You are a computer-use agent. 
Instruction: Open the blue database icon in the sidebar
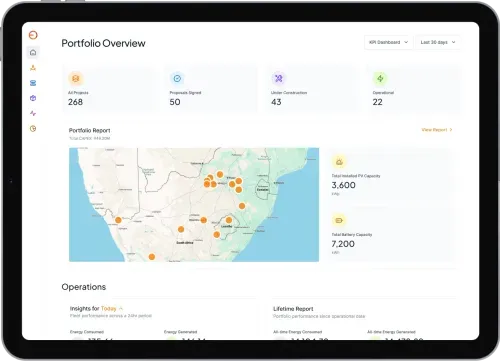[x=33, y=83]
